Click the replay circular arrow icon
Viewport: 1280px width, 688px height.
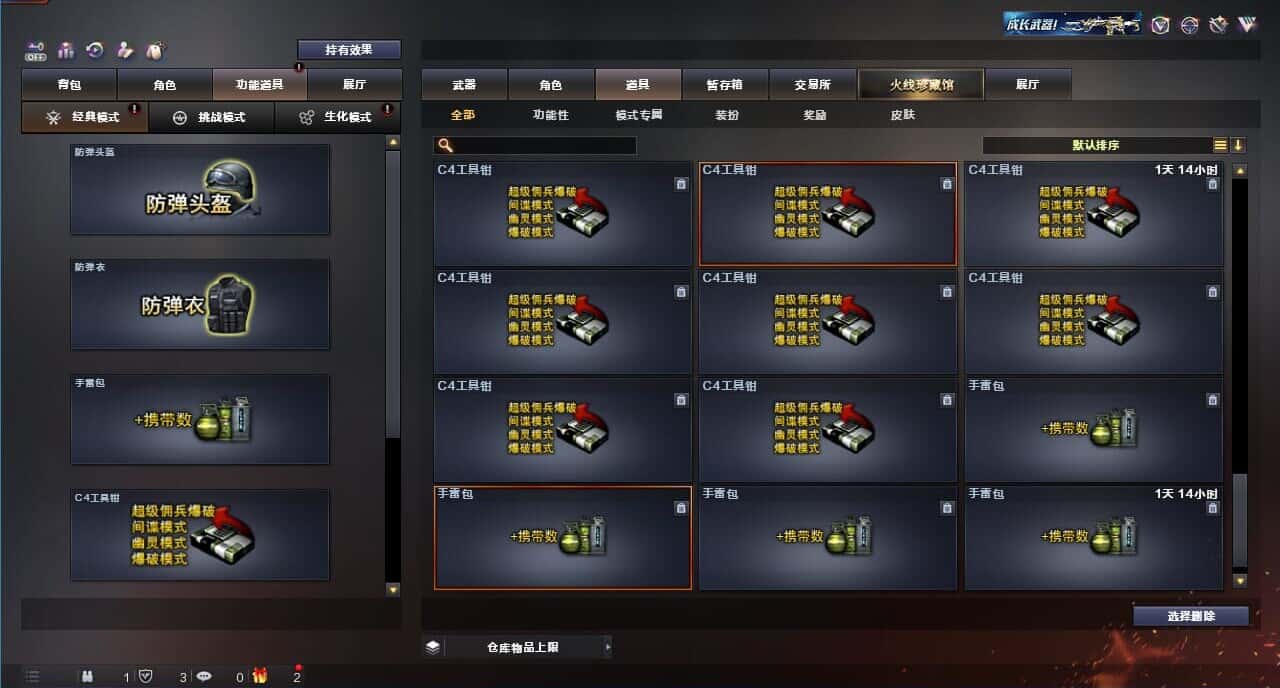(x=95, y=50)
